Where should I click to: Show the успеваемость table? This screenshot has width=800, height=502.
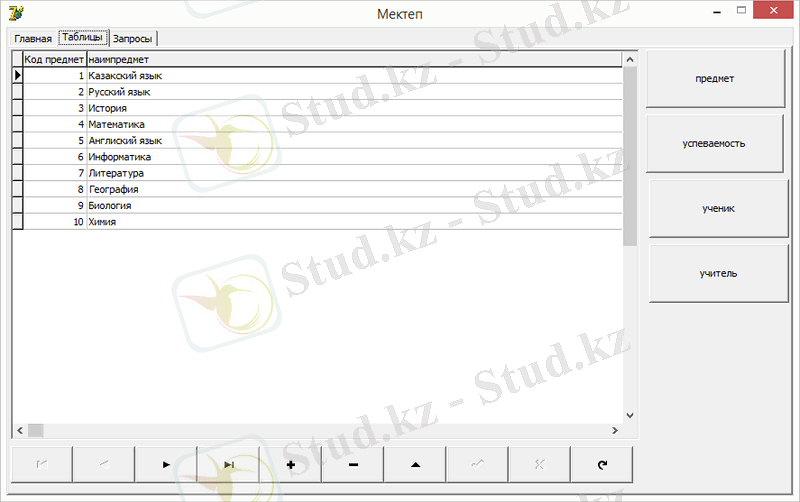pos(714,143)
